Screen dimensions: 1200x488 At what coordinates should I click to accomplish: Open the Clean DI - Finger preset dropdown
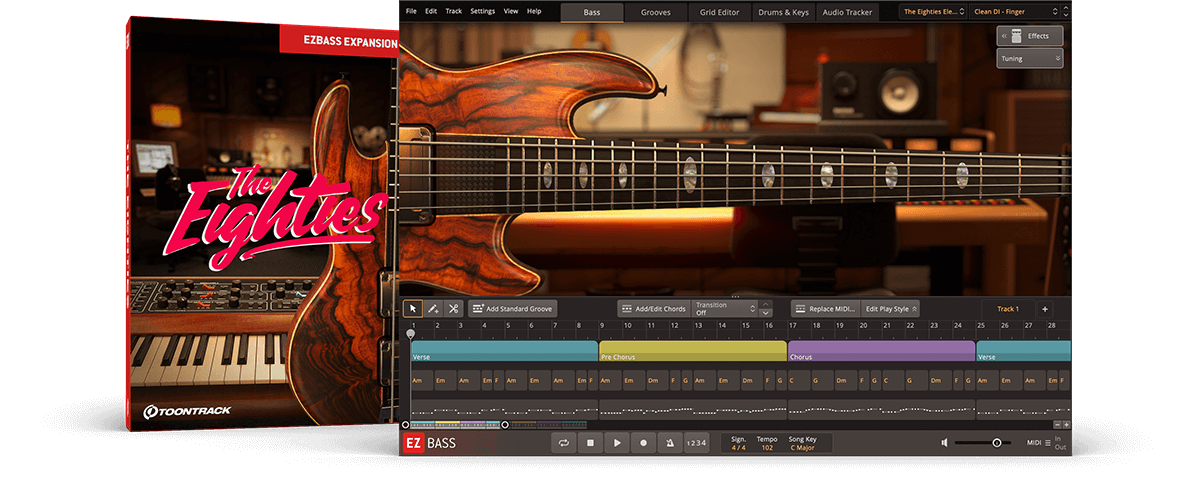coord(1016,12)
